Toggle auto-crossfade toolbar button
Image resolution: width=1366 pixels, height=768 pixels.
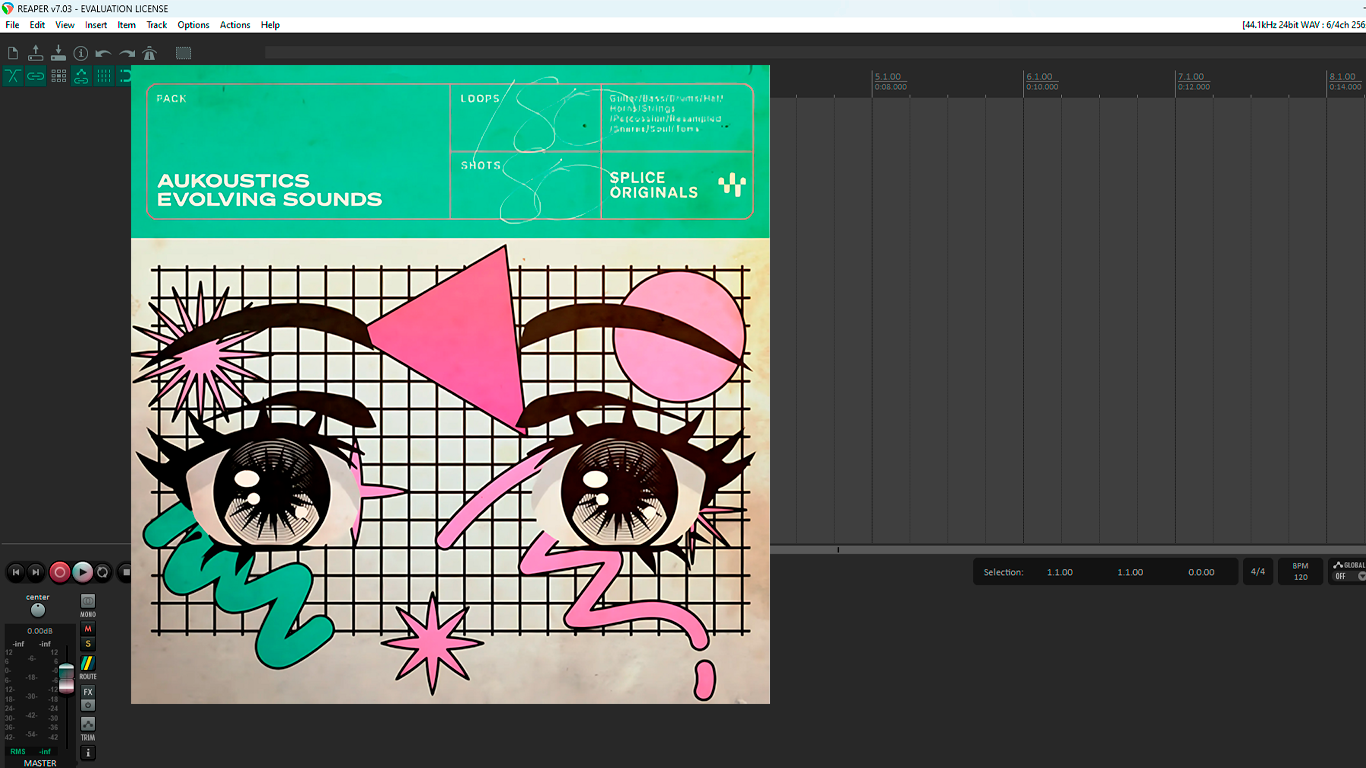click(x=13, y=76)
